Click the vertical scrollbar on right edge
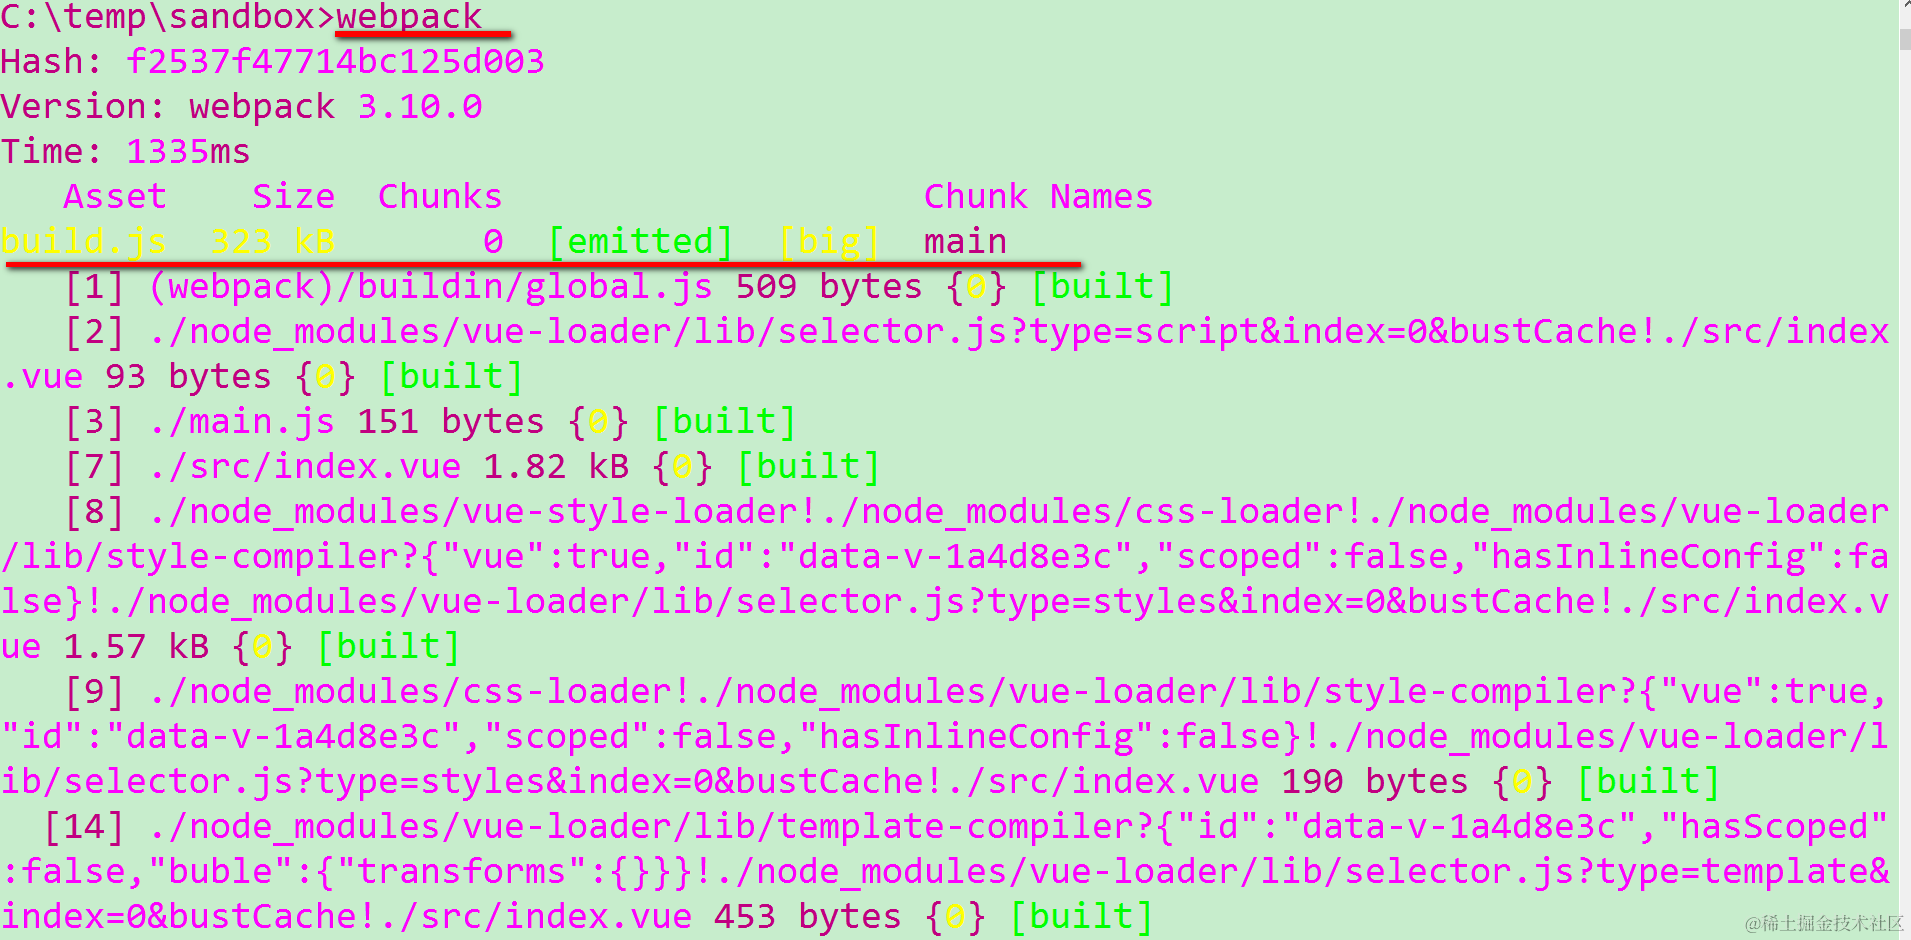 (x=1904, y=470)
